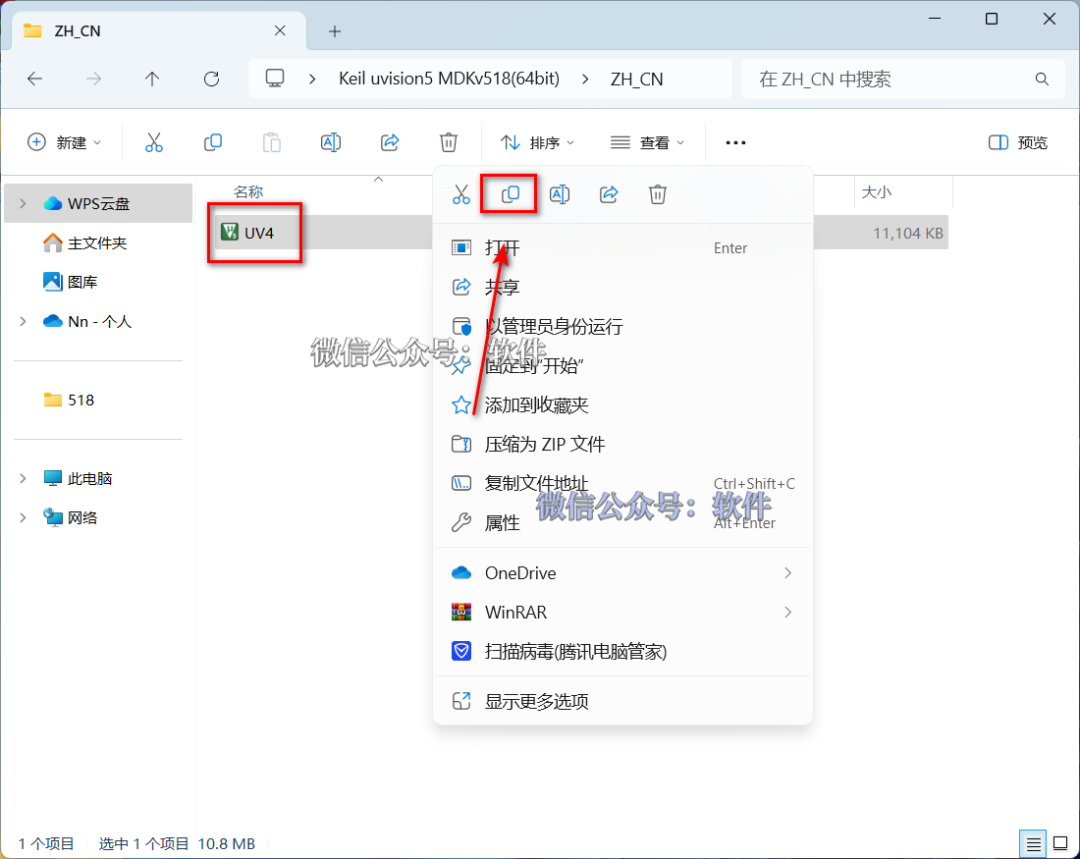1080x859 pixels.
Task: Open 主文件夹 in the sidebar
Action: [x=96, y=242]
